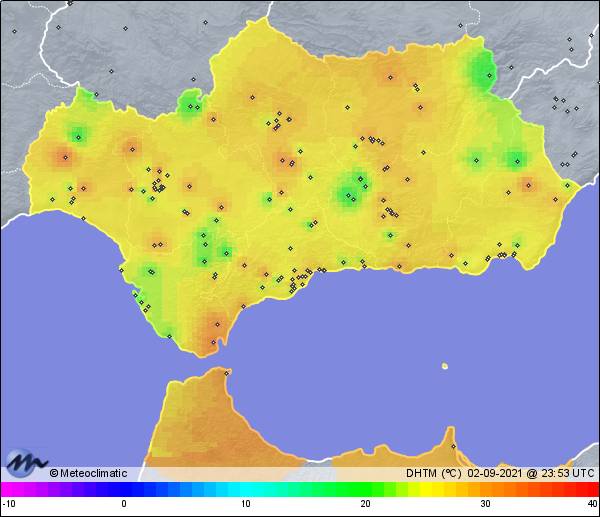This screenshot has width=600, height=517.
Task: Click the 10 label on temperature scale
Action: pos(246,504)
